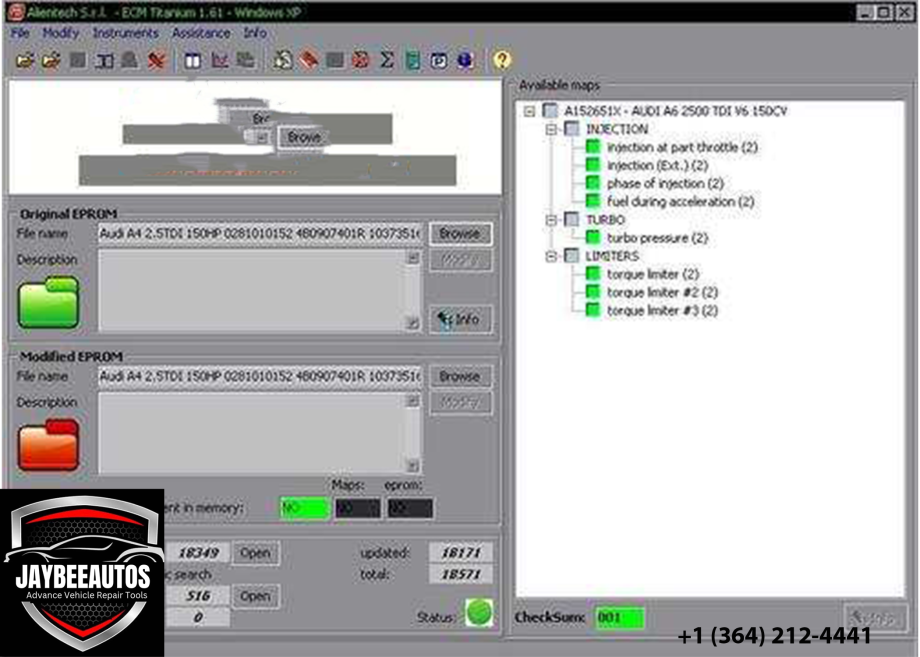The width and height of the screenshot is (920, 657).
Task: Click the disabled Modify button under Modified Browse
Action: point(460,403)
